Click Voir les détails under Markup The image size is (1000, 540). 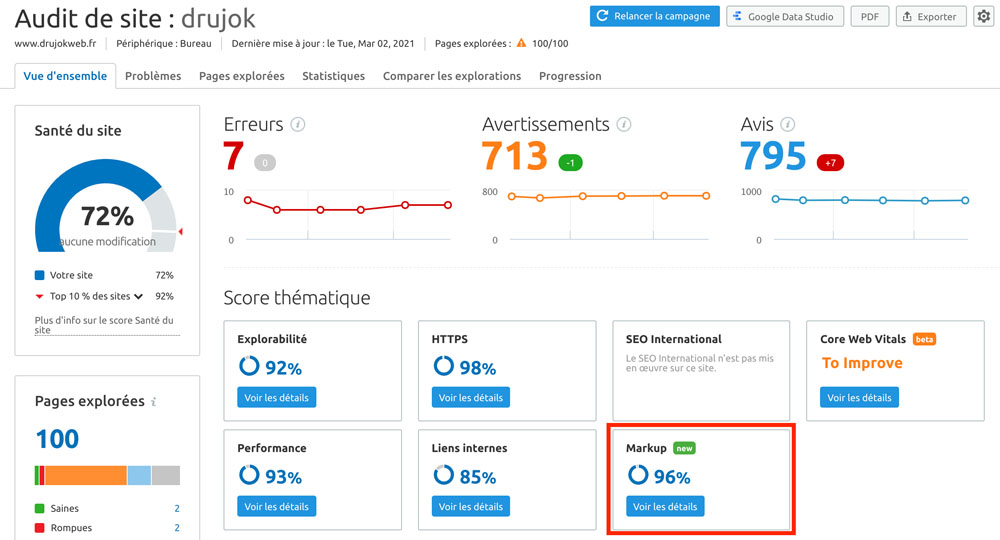click(665, 506)
